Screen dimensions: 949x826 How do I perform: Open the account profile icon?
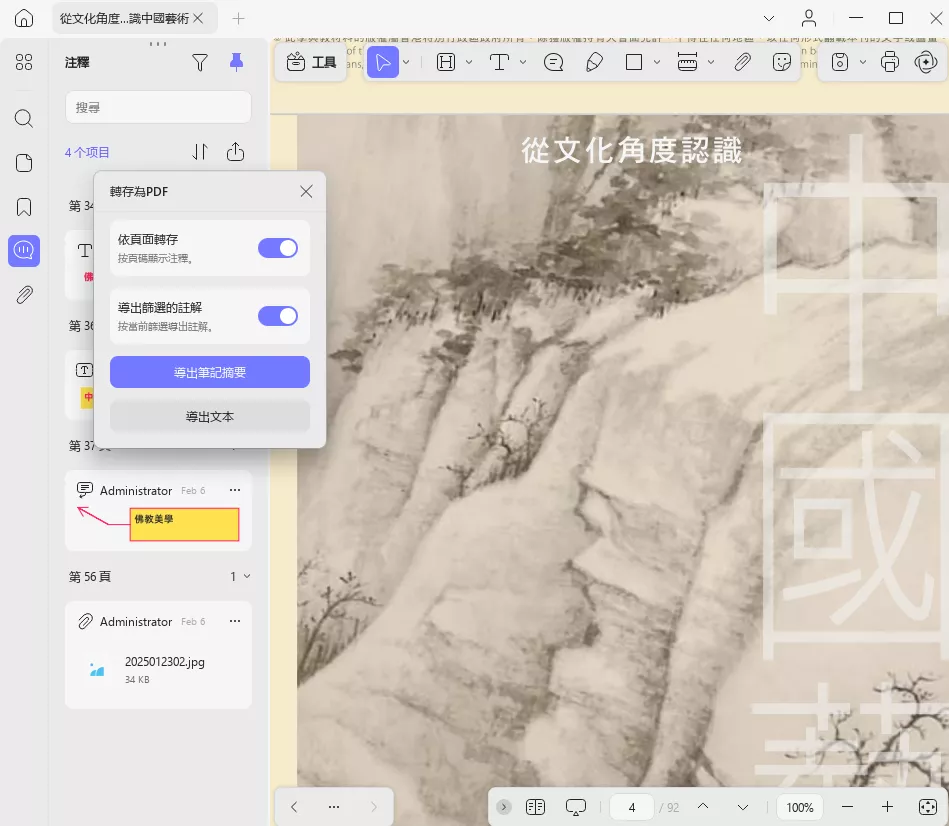(809, 18)
